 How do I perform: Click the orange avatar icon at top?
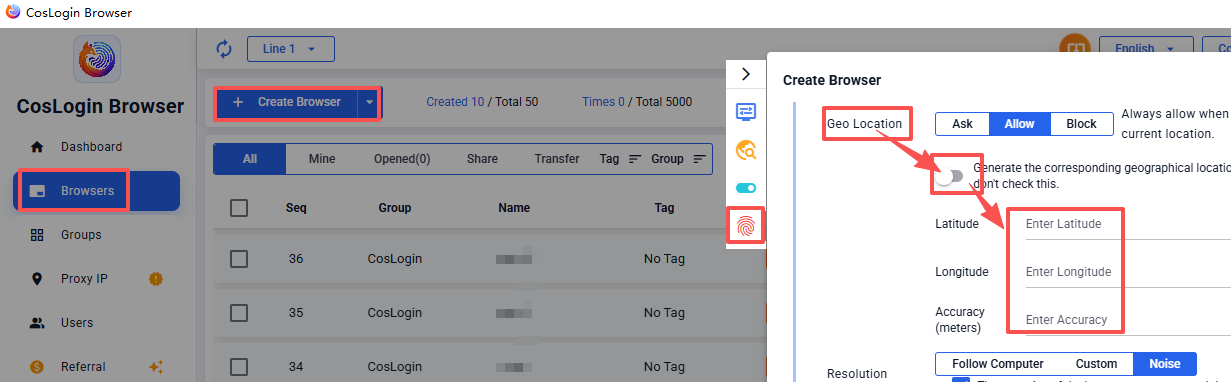[x=1074, y=49]
